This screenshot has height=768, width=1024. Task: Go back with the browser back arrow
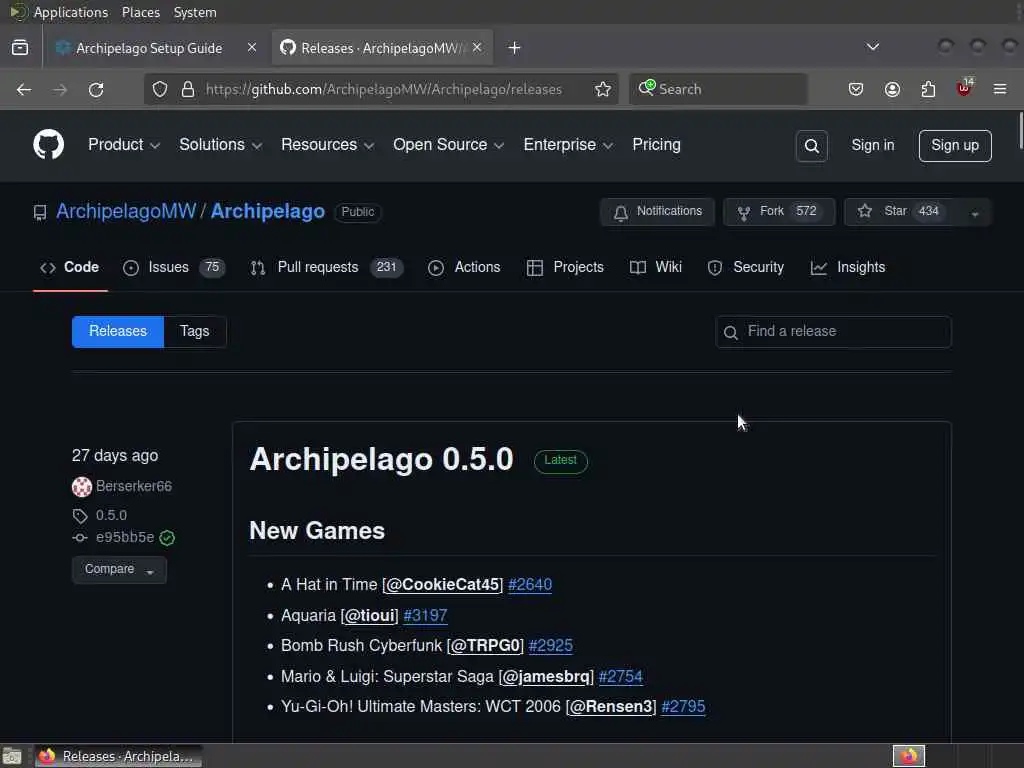coord(24,89)
